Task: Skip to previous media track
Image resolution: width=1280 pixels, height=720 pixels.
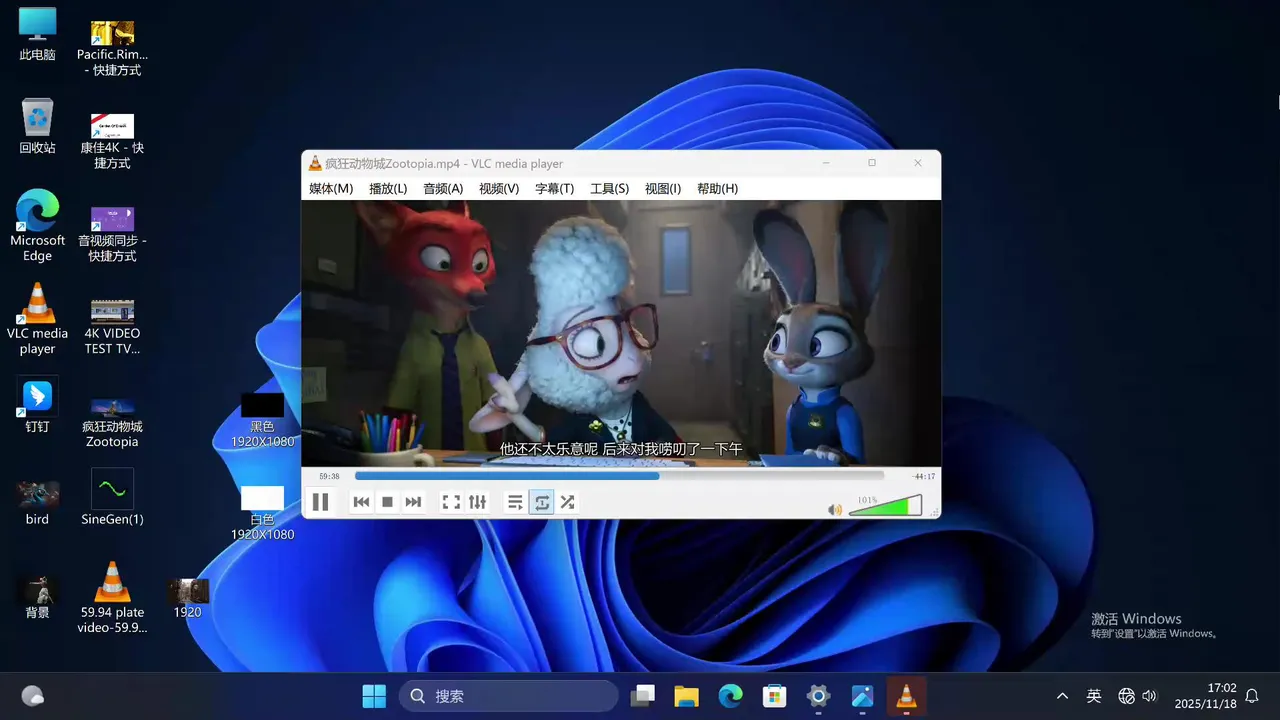Action: click(x=361, y=502)
